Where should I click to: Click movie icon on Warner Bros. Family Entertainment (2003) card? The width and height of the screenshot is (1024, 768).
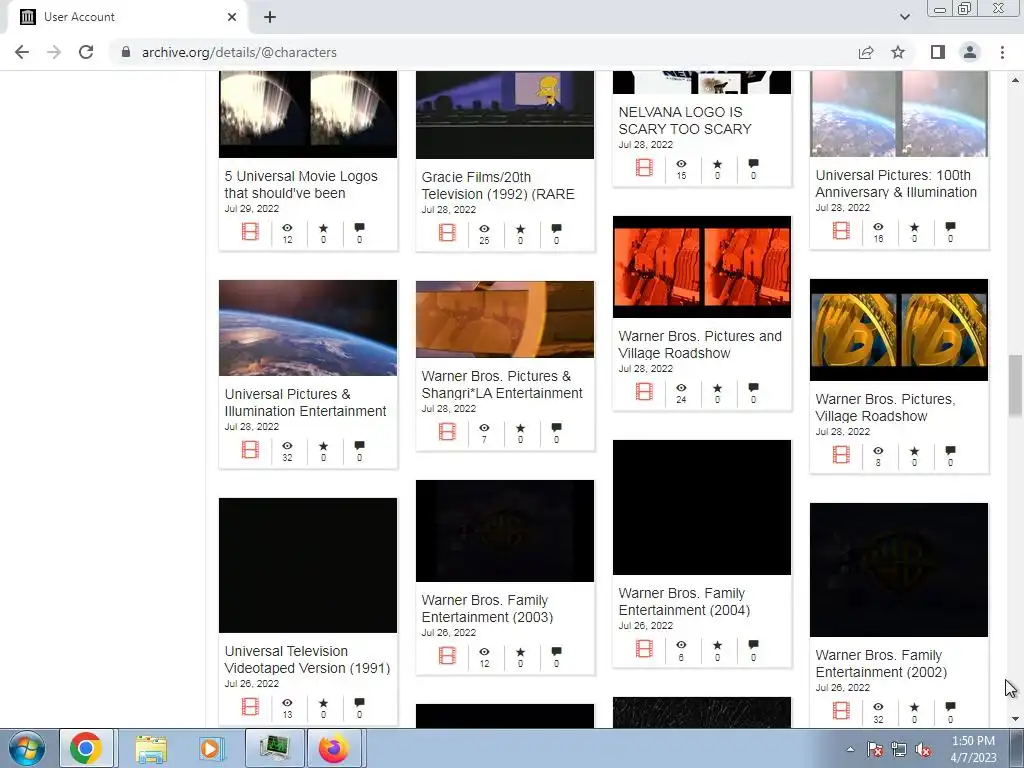447,656
